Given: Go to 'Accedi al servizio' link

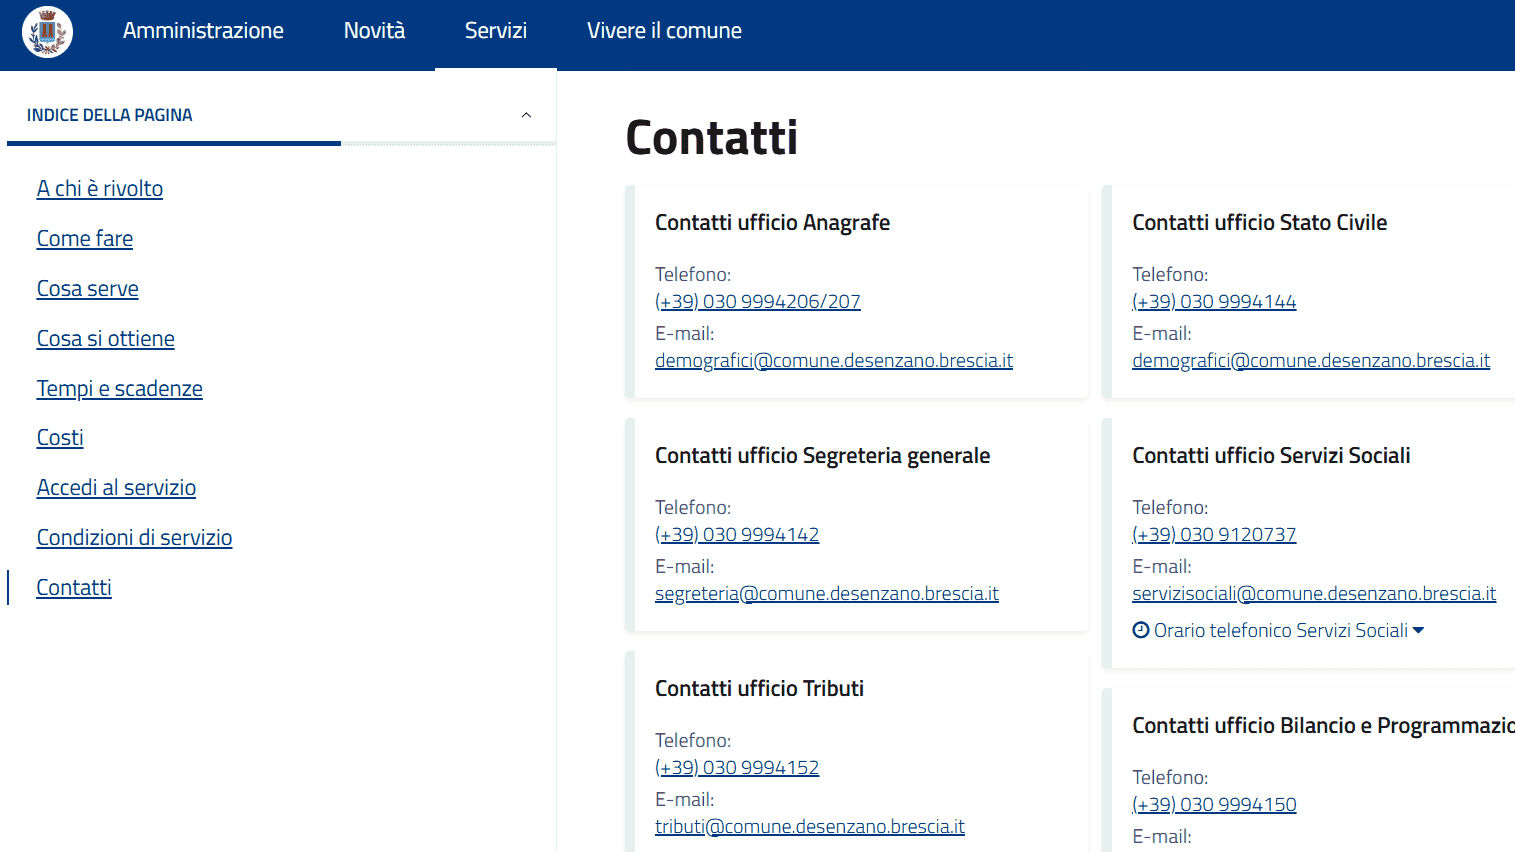Looking at the screenshot, I should (116, 488).
